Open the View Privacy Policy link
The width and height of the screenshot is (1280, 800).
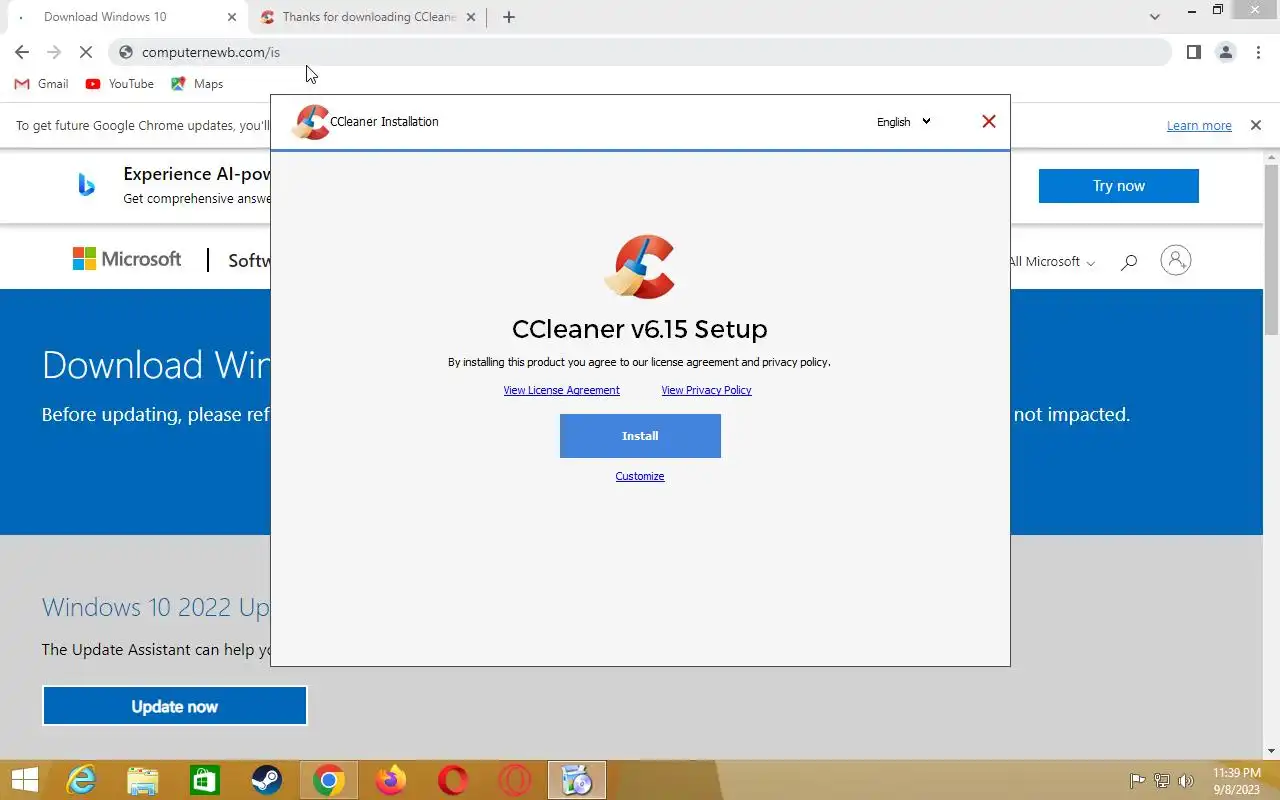706,390
